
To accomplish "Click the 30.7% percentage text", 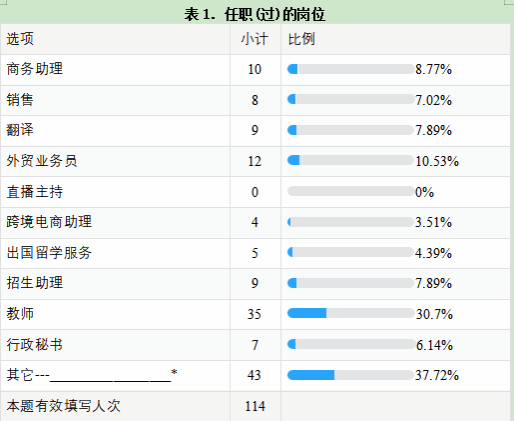I will (x=434, y=314).
